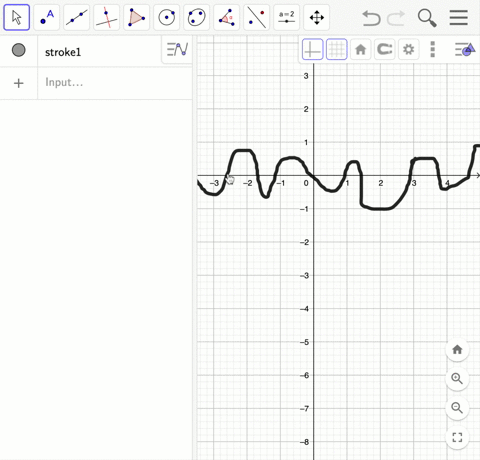This screenshot has width=480, height=460.
Task: Open the algebra view style bar
Action: click(x=177, y=50)
